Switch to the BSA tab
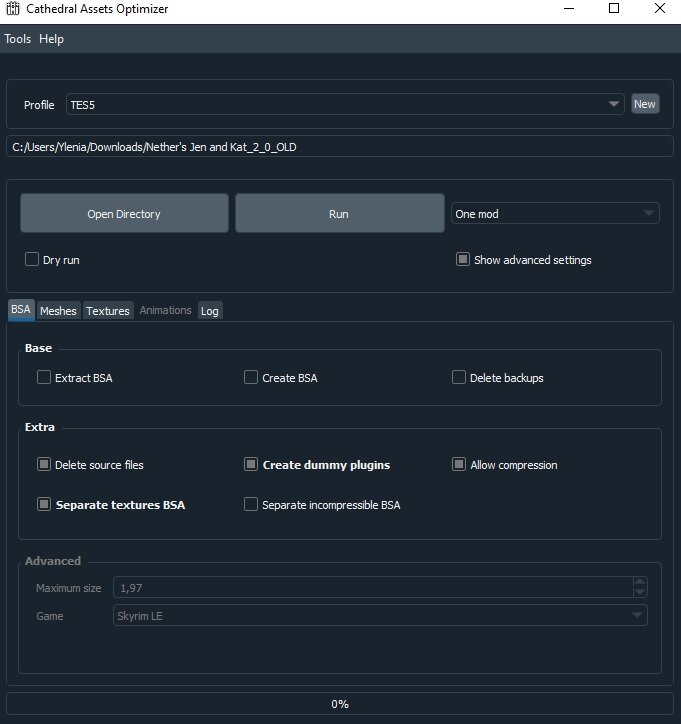681x724 pixels. point(21,309)
